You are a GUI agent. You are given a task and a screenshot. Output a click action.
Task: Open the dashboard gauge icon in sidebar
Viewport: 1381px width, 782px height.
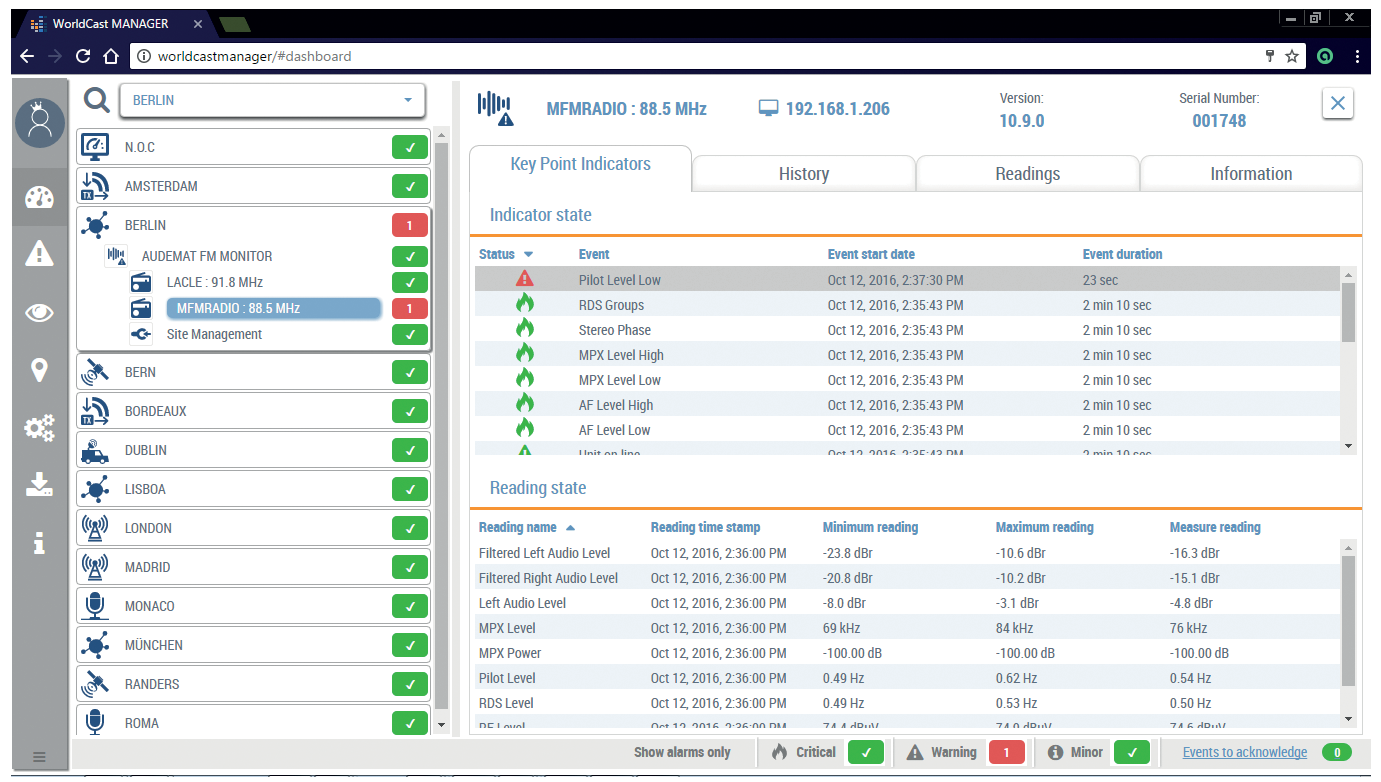[39, 196]
